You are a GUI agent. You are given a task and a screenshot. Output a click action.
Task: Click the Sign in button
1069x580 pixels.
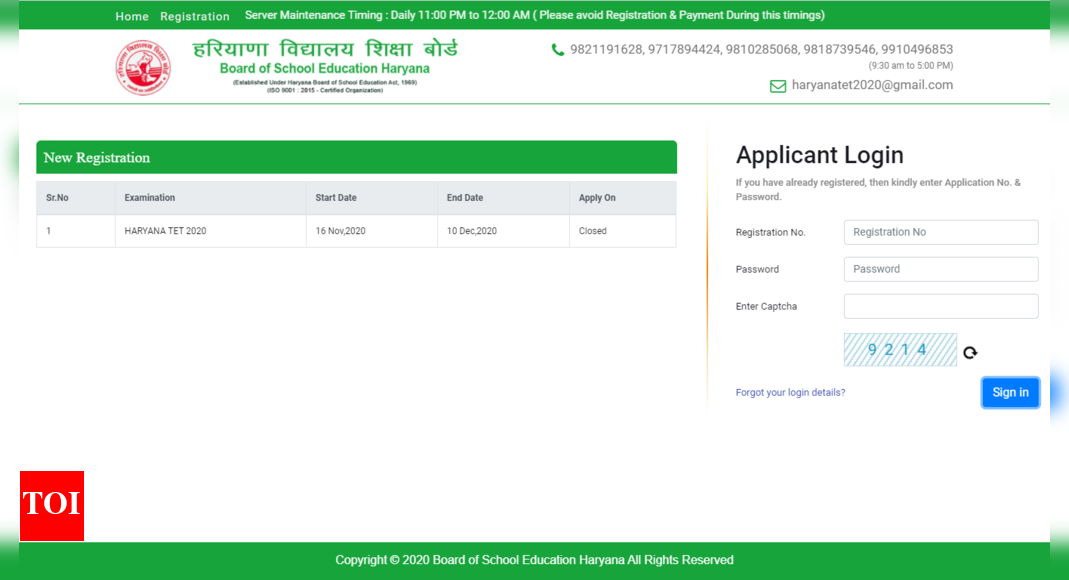click(x=1010, y=392)
